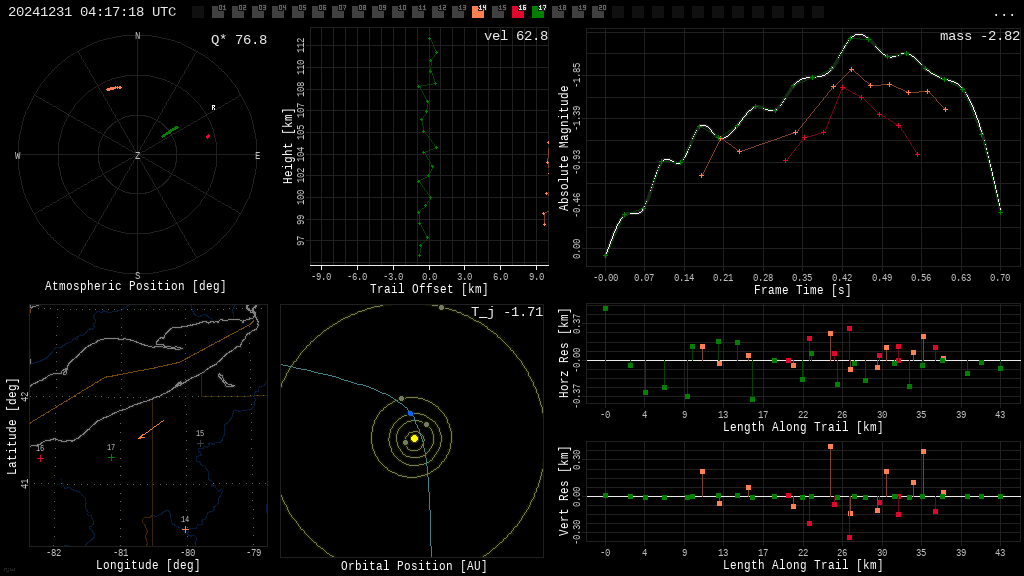The image size is (1024, 576).
Task: Click the green station 17 swatch
Action: [x=538, y=12]
